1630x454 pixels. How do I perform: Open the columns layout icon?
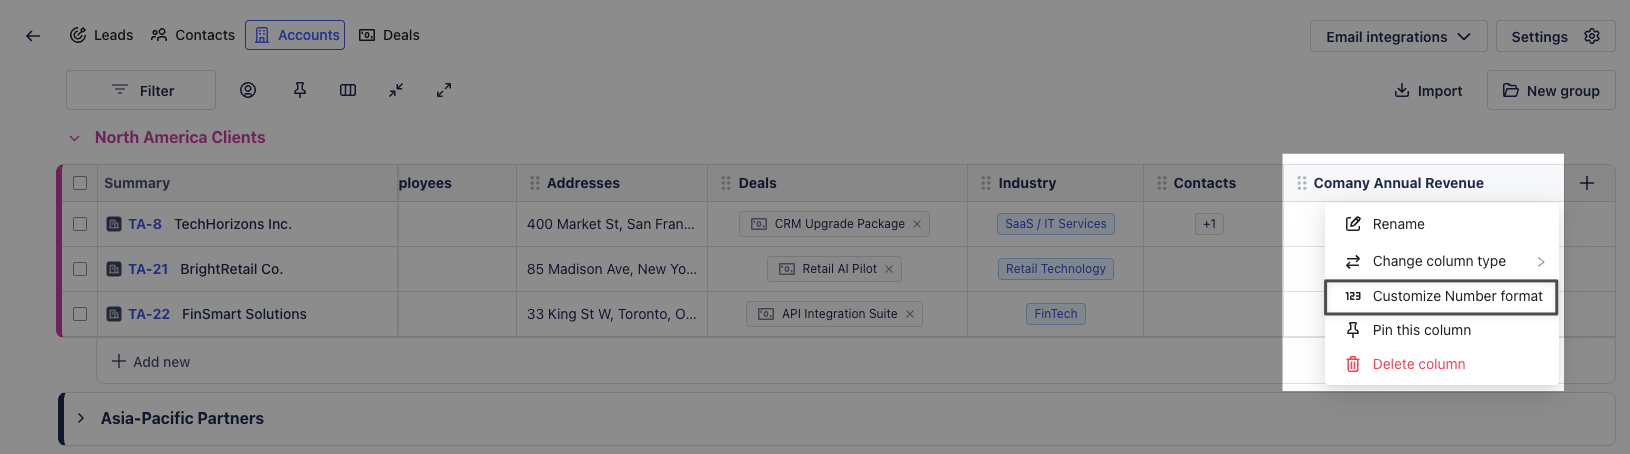(x=348, y=90)
